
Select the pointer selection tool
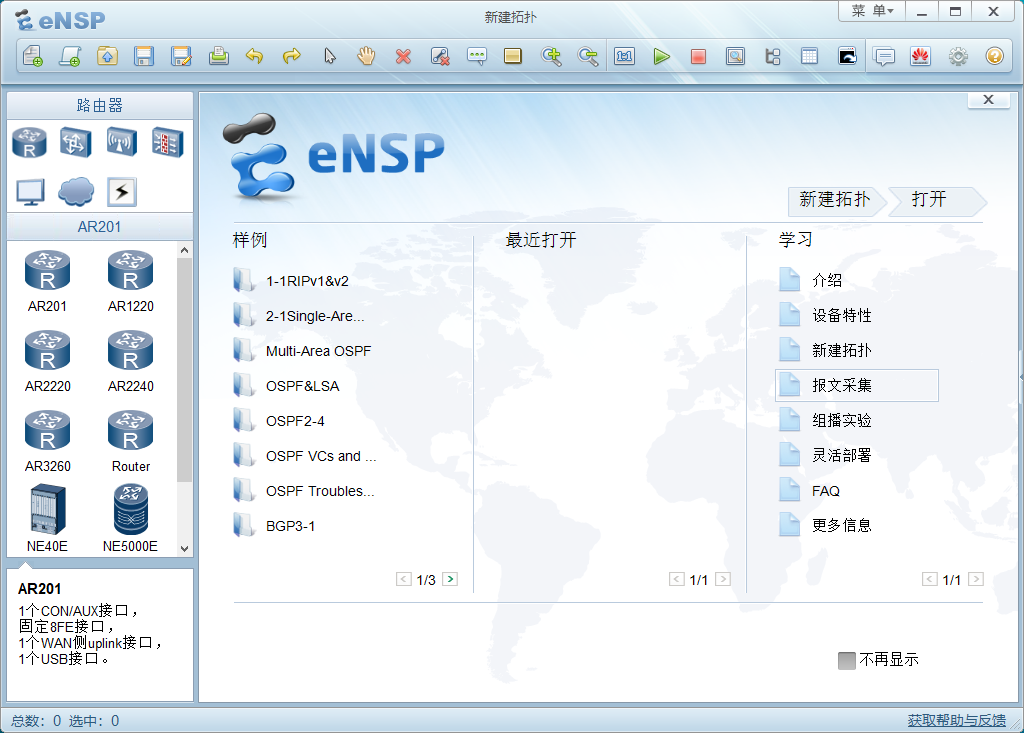click(x=330, y=56)
